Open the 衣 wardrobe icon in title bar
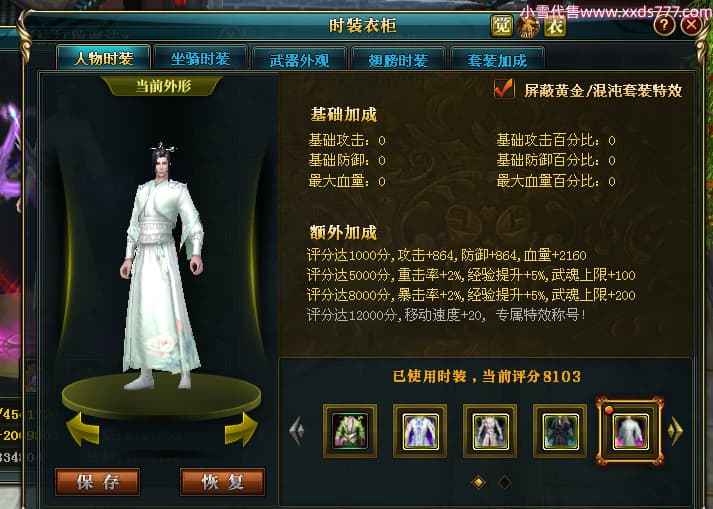Image resolution: width=713 pixels, height=509 pixels. coord(555,26)
